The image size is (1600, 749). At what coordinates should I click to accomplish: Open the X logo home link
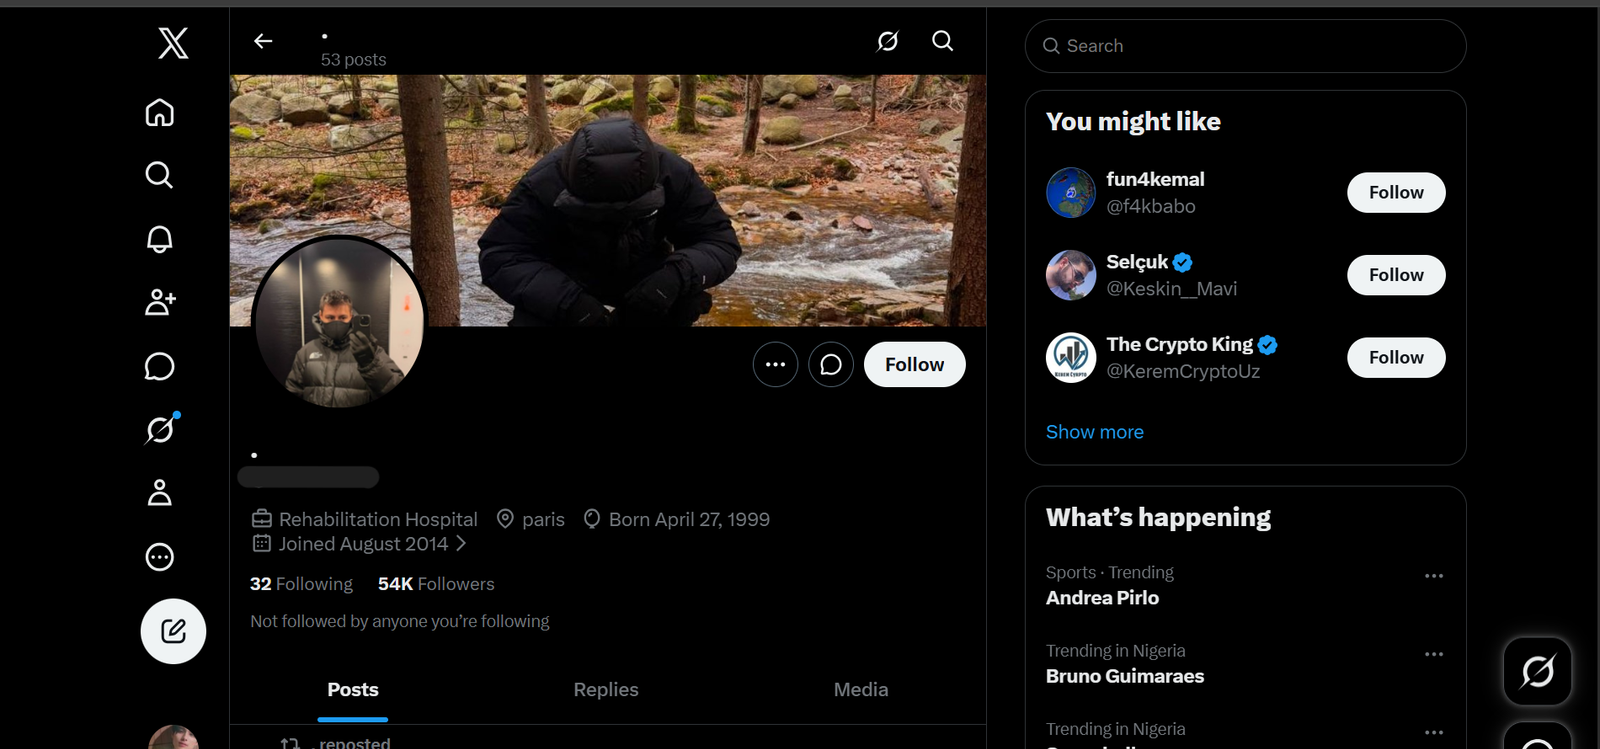pos(173,43)
